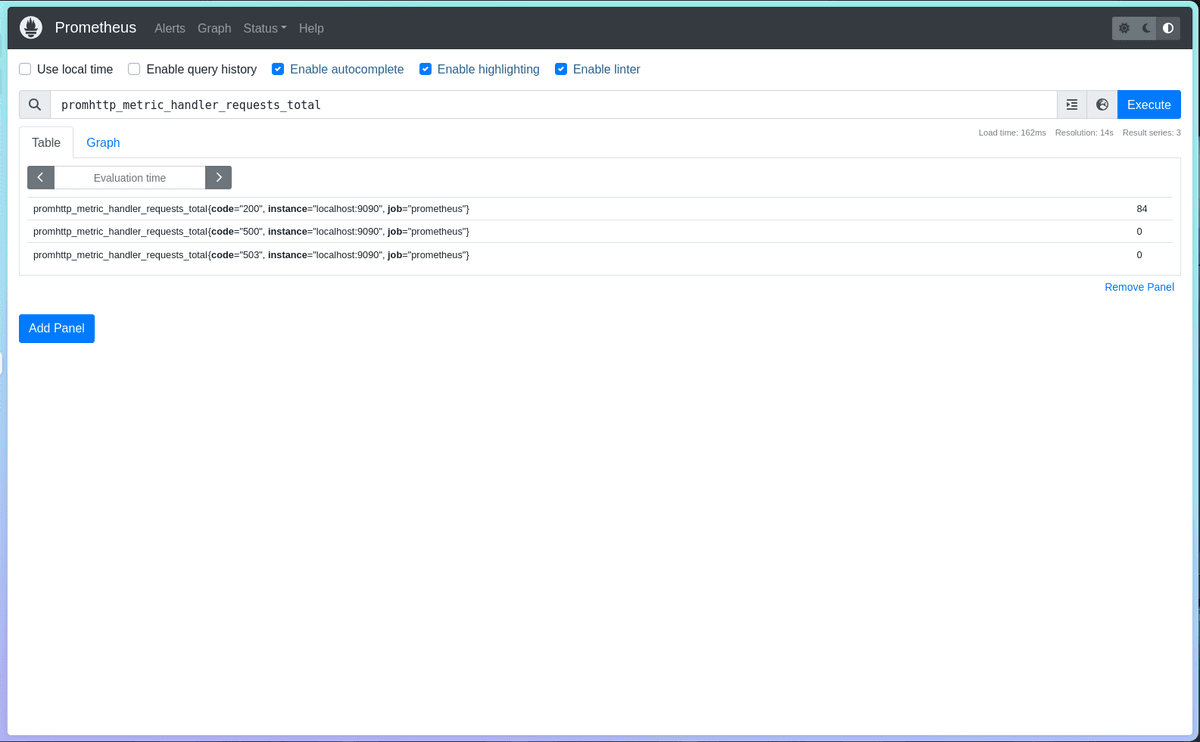Click the Load time: 162ms text
The width and height of the screenshot is (1200, 742).
point(1012,133)
